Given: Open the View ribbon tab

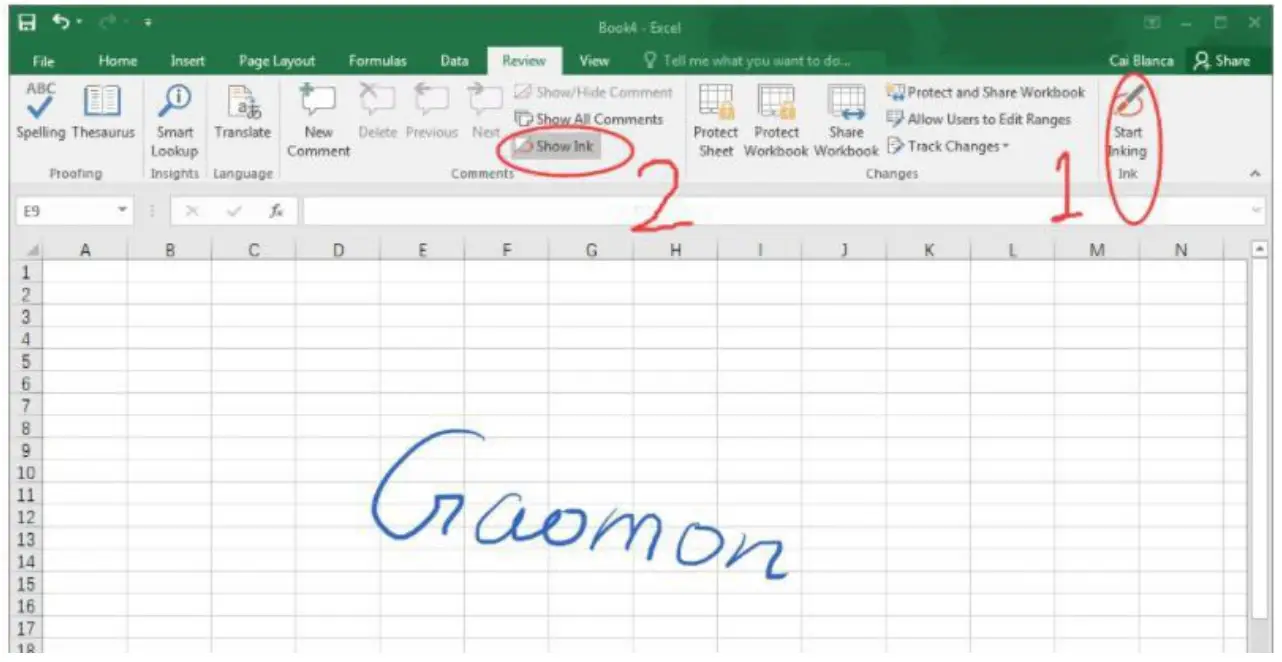Looking at the screenshot, I should pyautogui.click(x=594, y=60).
